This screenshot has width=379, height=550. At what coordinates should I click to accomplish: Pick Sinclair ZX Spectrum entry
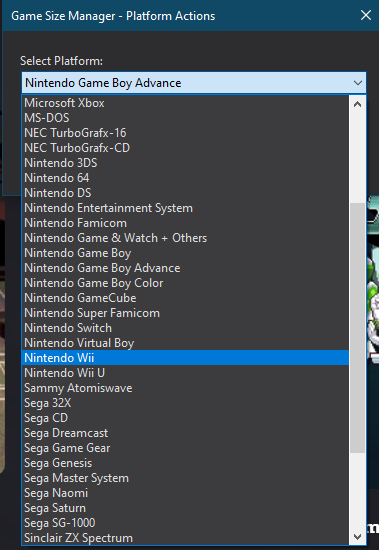tap(185, 538)
